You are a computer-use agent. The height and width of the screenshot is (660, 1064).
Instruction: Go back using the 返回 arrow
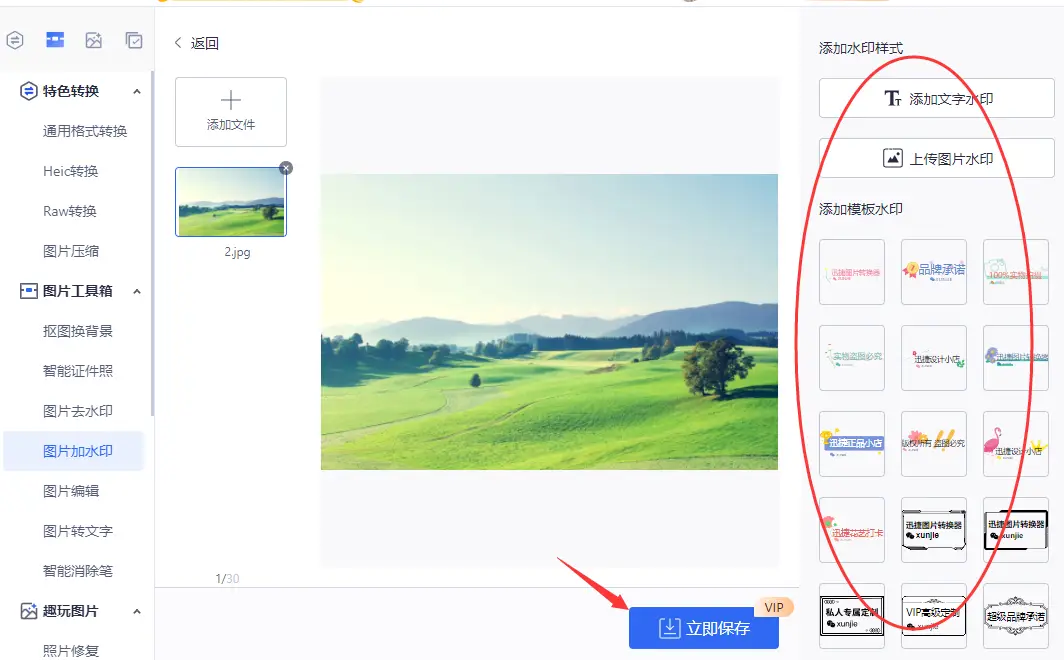pos(196,43)
